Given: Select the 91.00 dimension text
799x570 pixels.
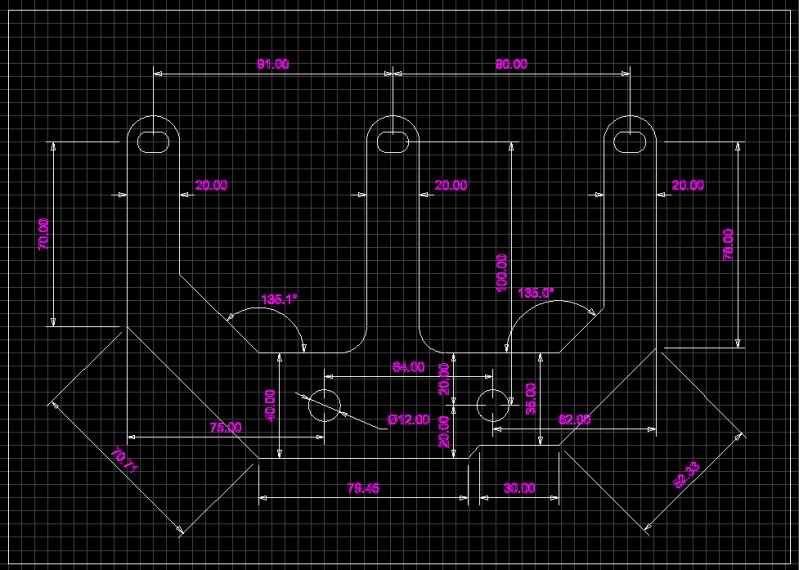Looking at the screenshot, I should point(273,64).
